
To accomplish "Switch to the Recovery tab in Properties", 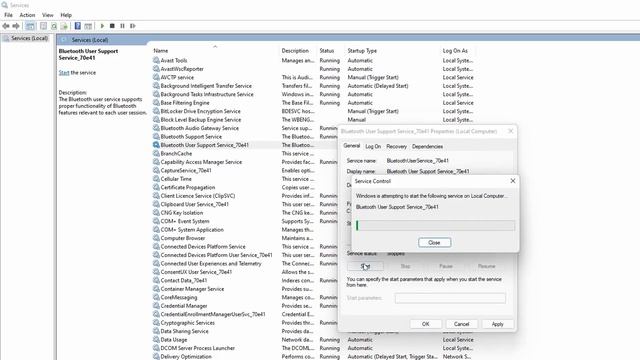I will [396, 146].
